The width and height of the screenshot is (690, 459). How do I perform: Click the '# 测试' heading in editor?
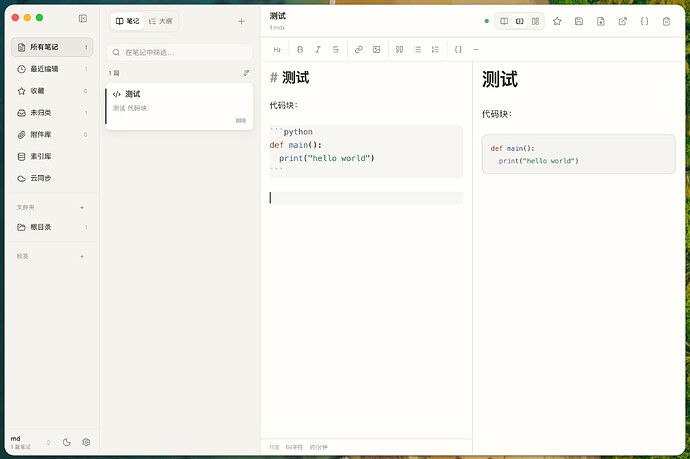click(x=290, y=78)
